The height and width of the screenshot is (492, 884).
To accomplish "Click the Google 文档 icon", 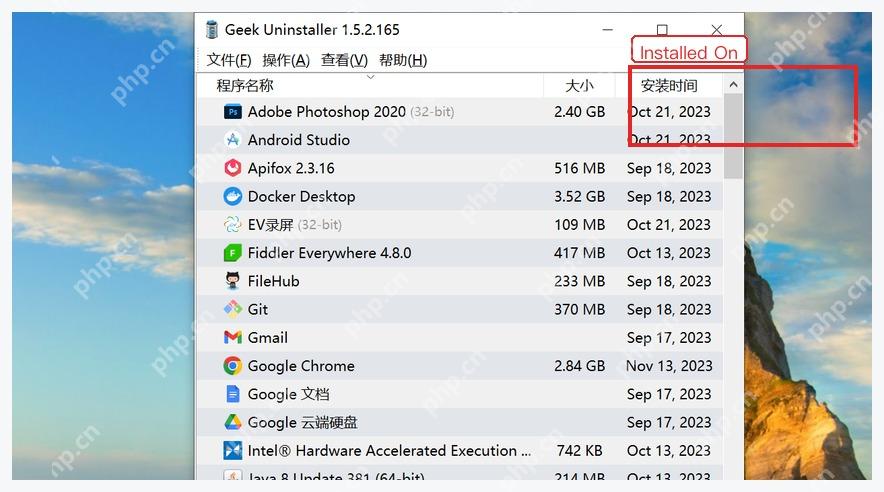I will click(x=233, y=393).
